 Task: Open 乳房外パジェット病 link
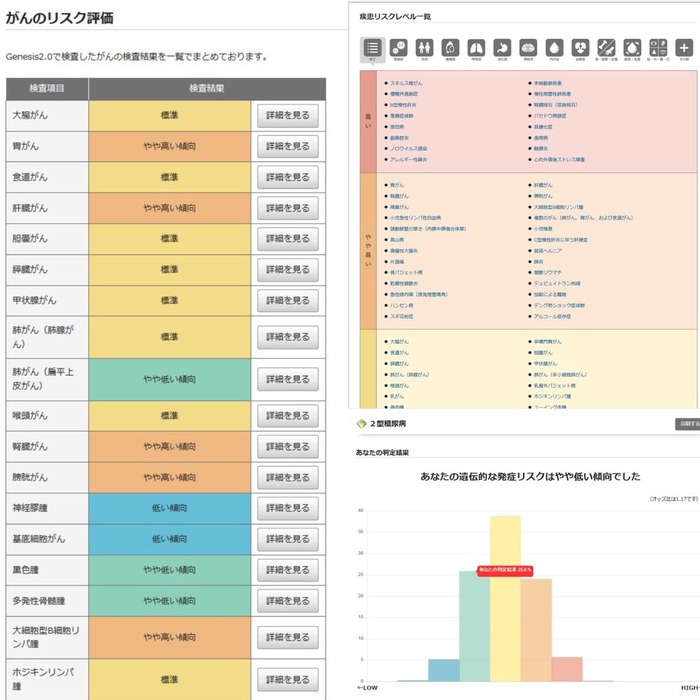point(554,385)
